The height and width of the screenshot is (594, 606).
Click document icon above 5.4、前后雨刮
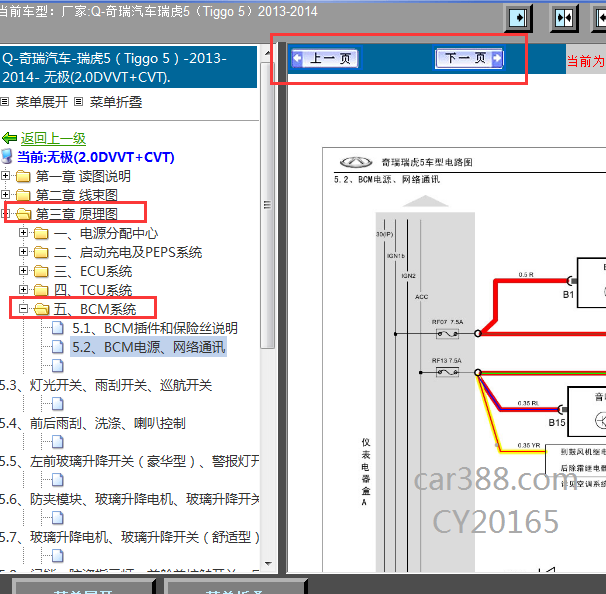[x=58, y=404]
